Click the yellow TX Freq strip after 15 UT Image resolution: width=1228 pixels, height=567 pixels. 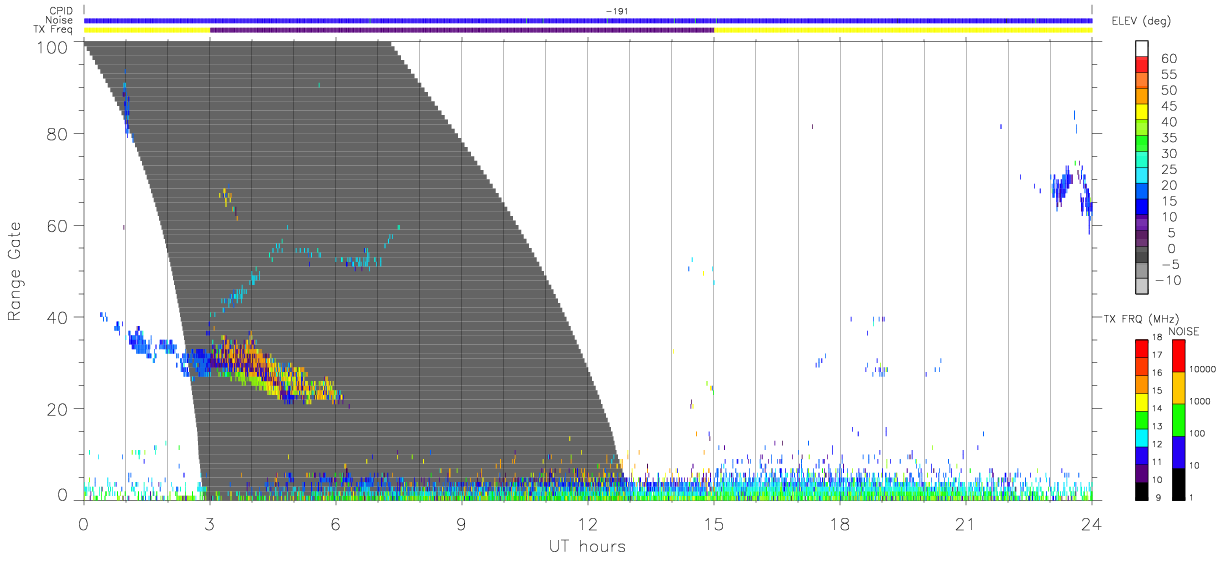coord(903,30)
